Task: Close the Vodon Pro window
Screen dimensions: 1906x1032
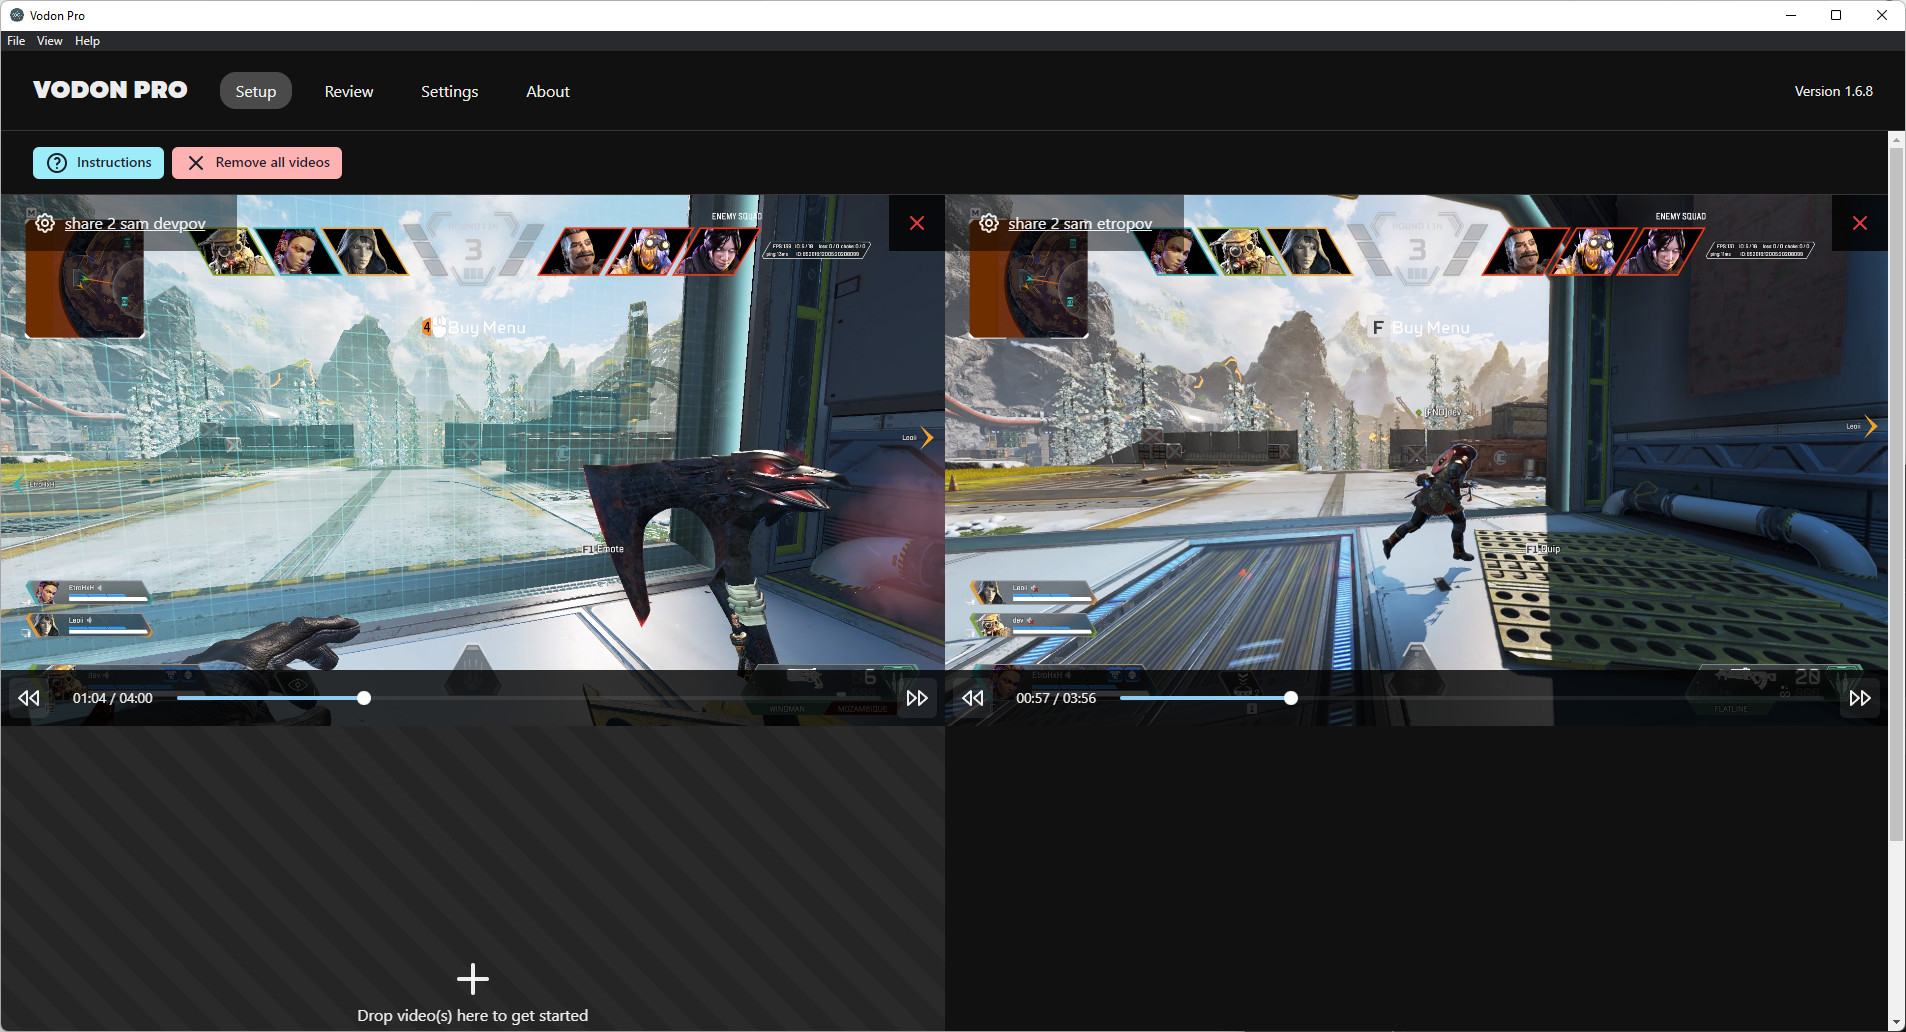Action: click(1882, 15)
